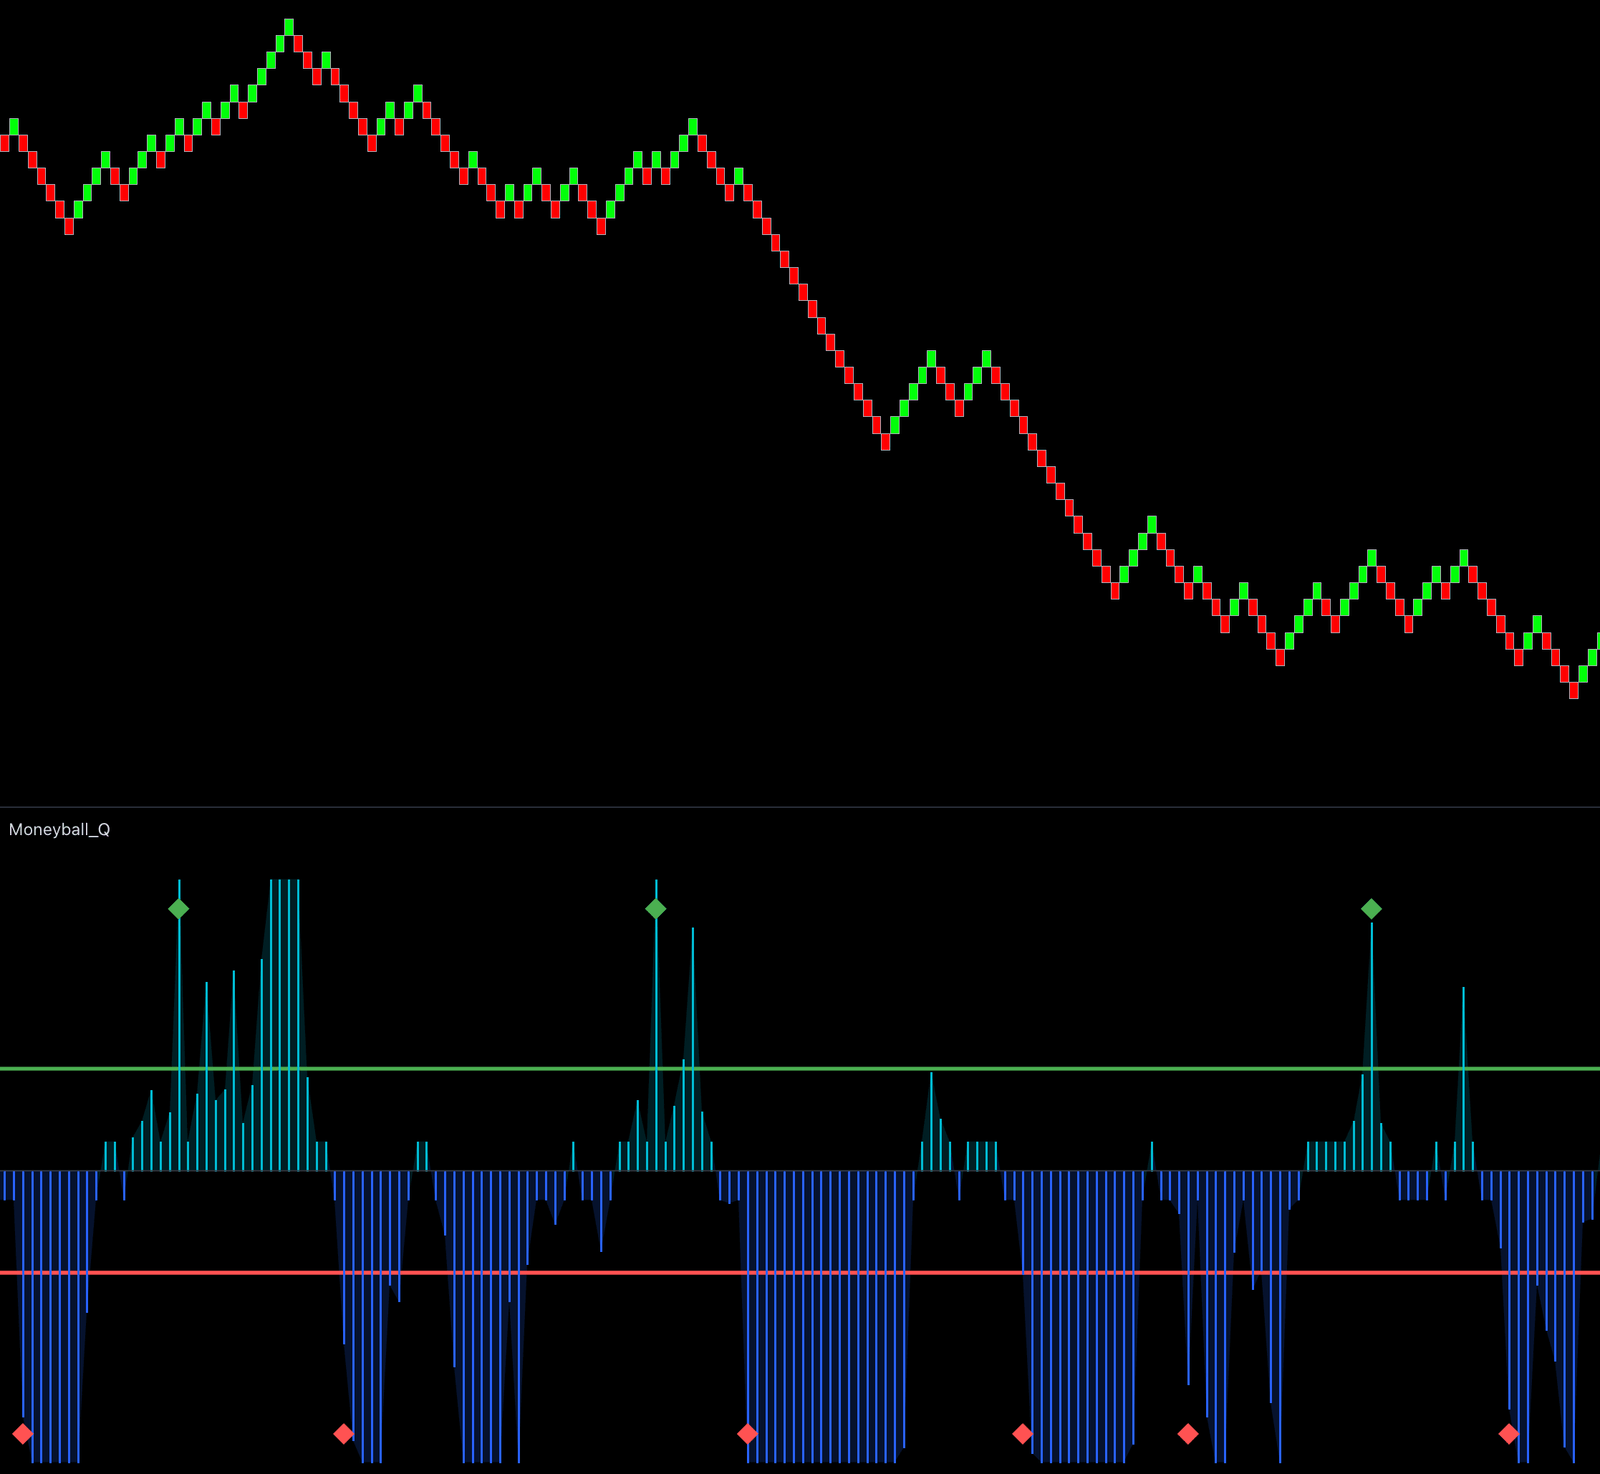Click the second red diamond marker
Screen dimensions: 1600x1474
(345, 1433)
